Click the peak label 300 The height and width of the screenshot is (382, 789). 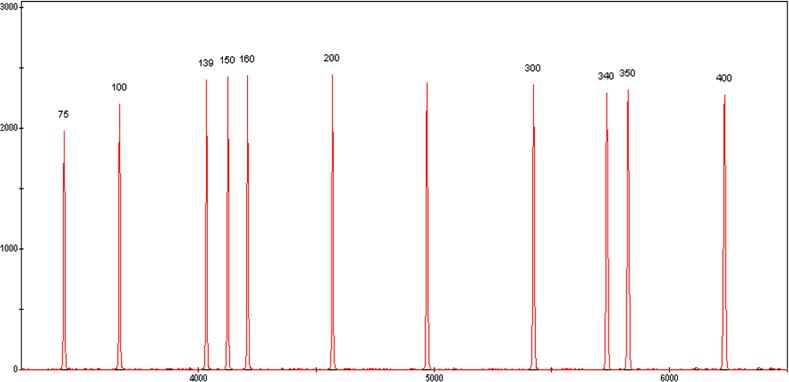pyautogui.click(x=532, y=68)
